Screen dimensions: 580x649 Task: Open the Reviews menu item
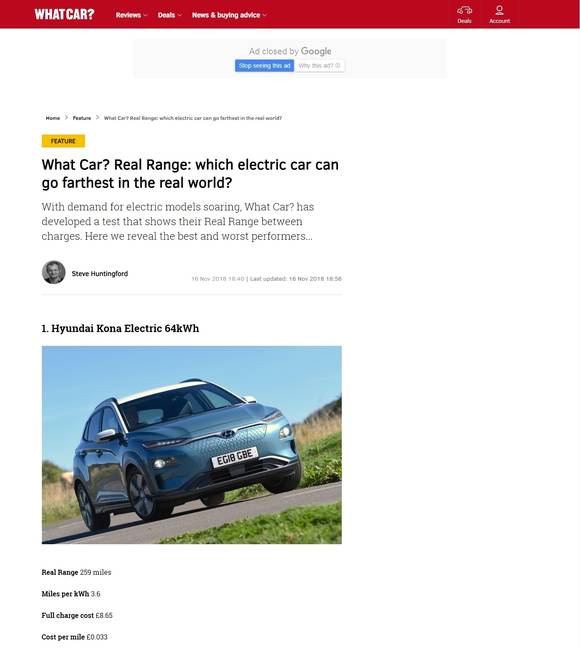pos(128,15)
